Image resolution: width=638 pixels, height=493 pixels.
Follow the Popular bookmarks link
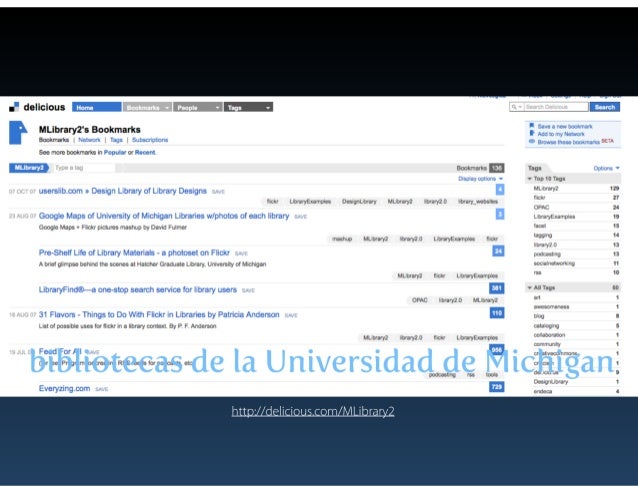click(115, 153)
